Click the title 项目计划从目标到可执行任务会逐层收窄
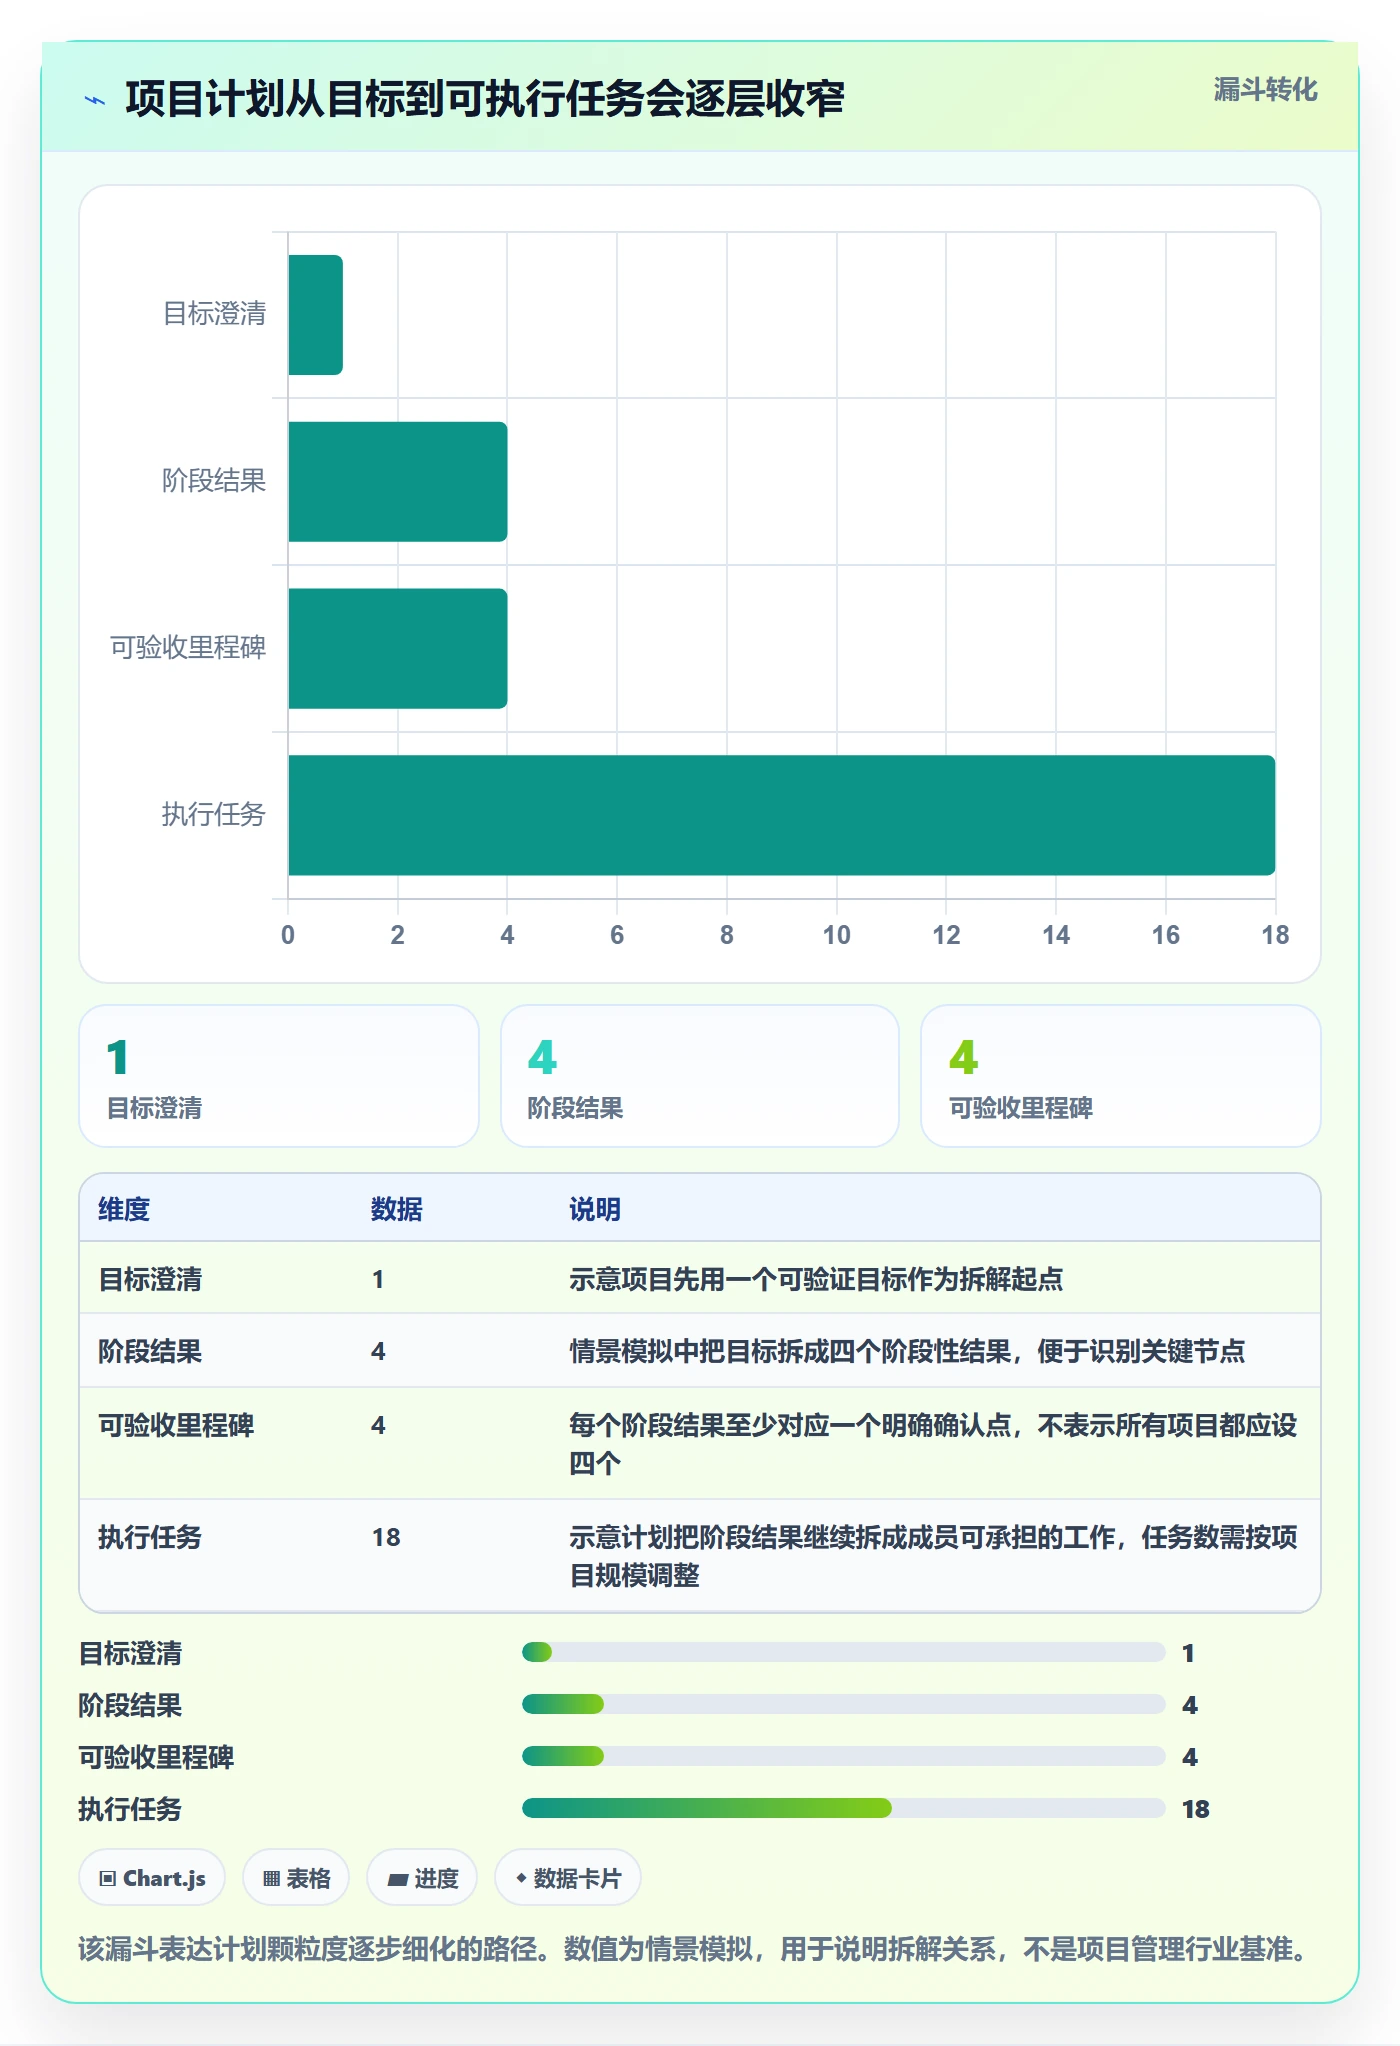1400x2046 pixels. 485,100
